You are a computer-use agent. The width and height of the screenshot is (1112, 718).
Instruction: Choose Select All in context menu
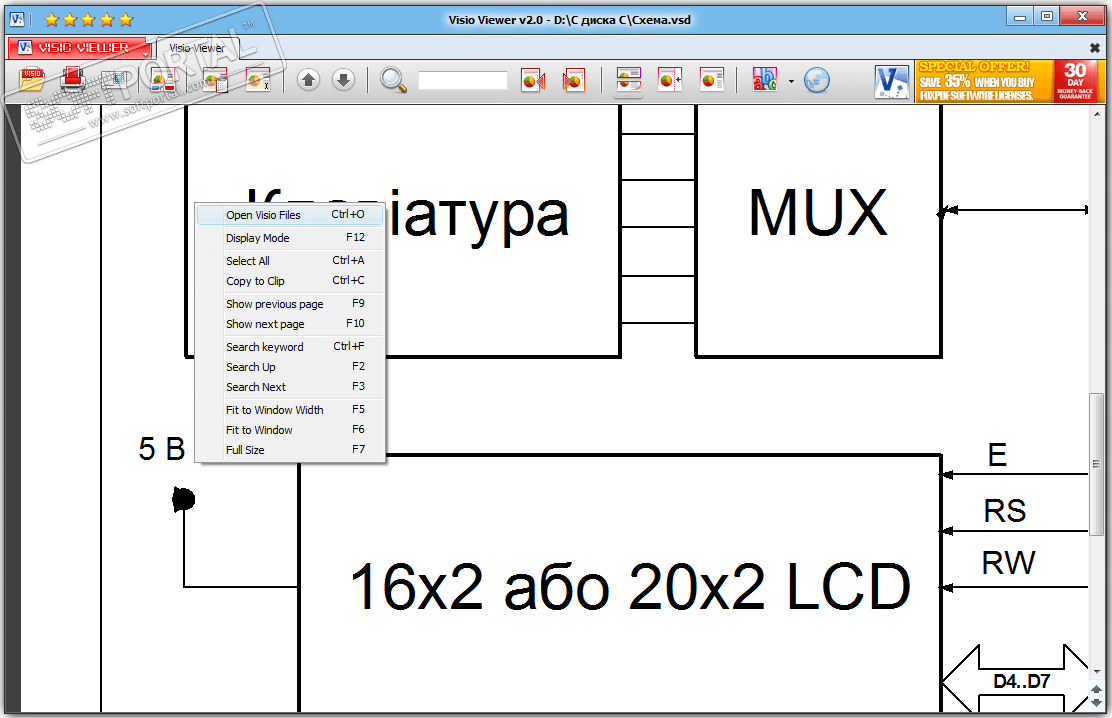tap(290, 260)
